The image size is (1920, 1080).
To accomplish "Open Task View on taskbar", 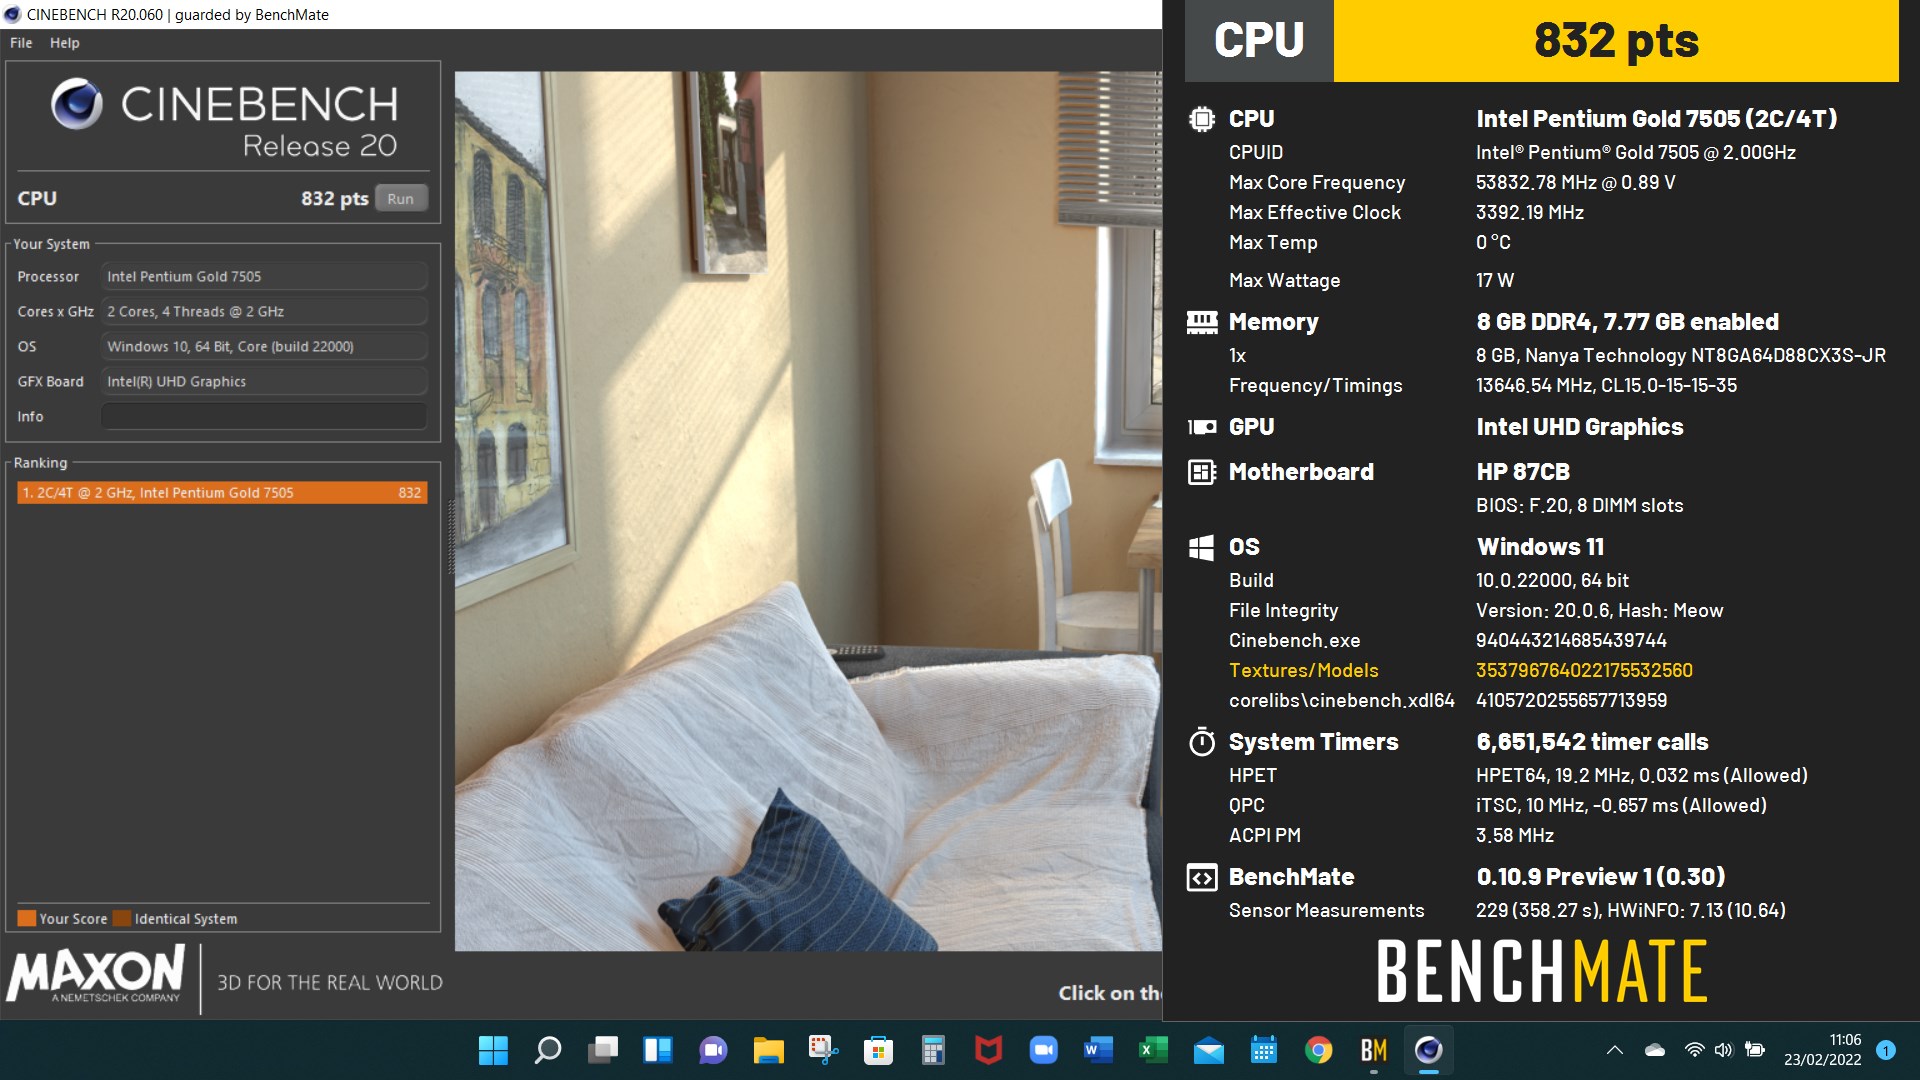I will coord(603,1050).
